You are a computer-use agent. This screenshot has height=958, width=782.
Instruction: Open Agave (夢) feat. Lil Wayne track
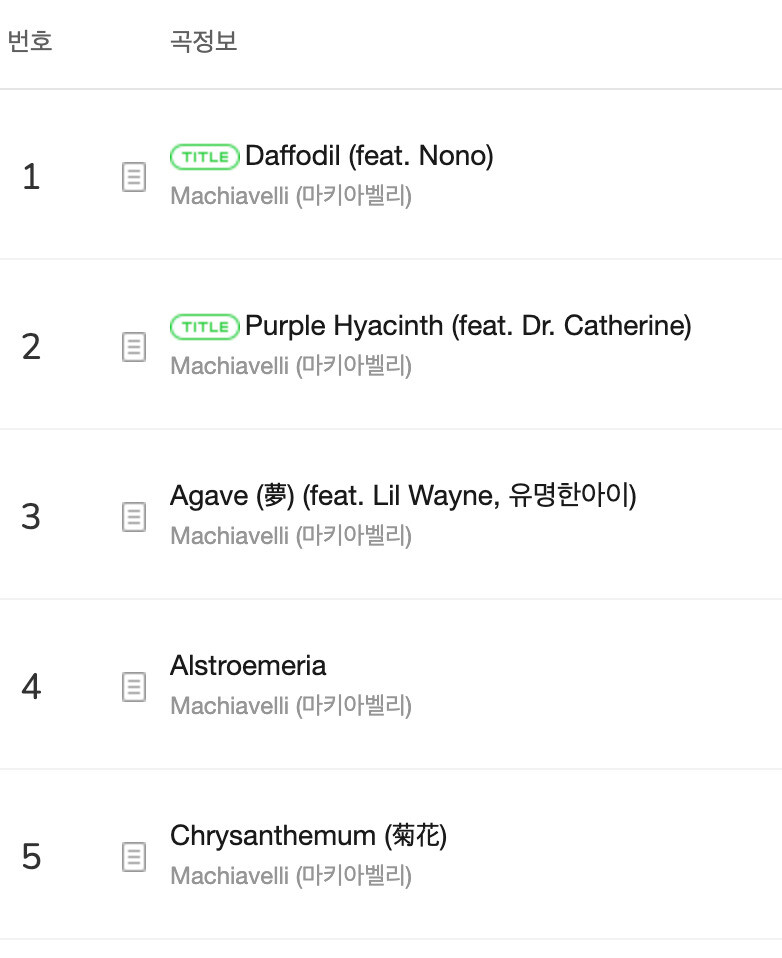[403, 496]
